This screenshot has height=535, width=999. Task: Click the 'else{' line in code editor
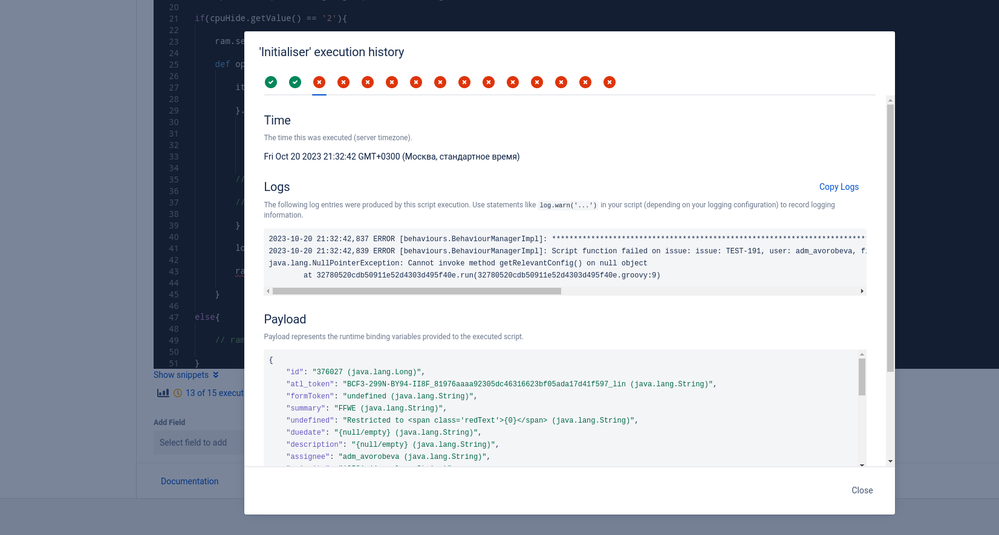[x=207, y=317]
